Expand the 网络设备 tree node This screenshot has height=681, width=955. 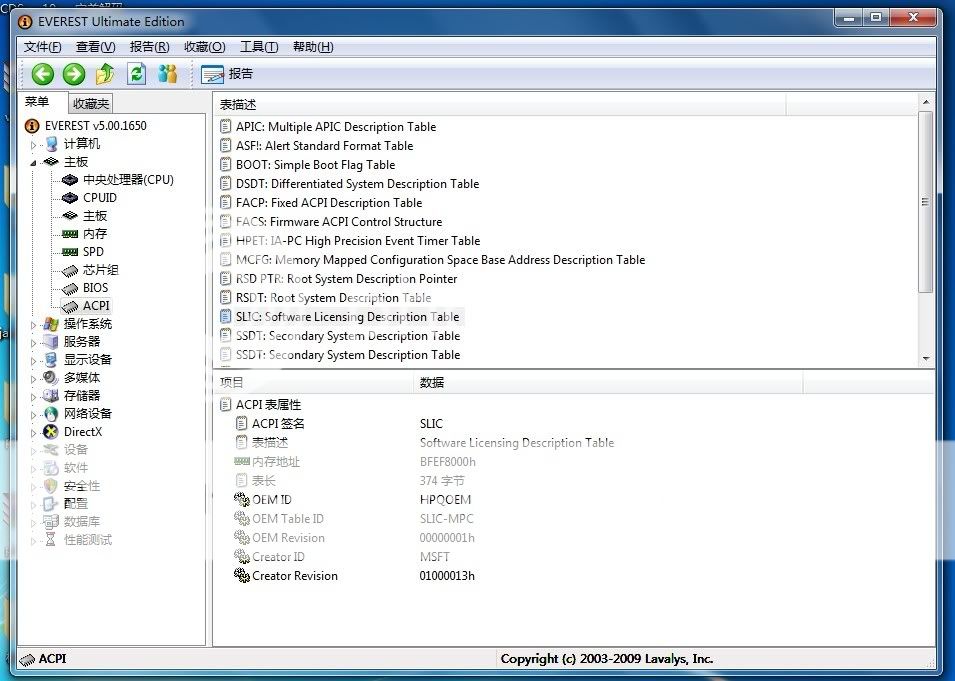tap(33, 415)
